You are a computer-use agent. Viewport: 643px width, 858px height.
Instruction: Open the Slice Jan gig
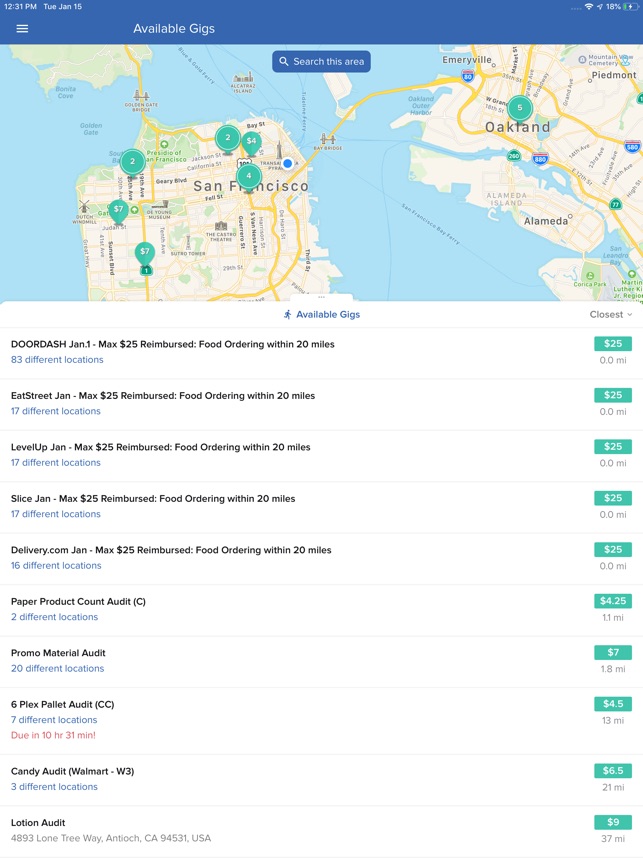(321, 507)
